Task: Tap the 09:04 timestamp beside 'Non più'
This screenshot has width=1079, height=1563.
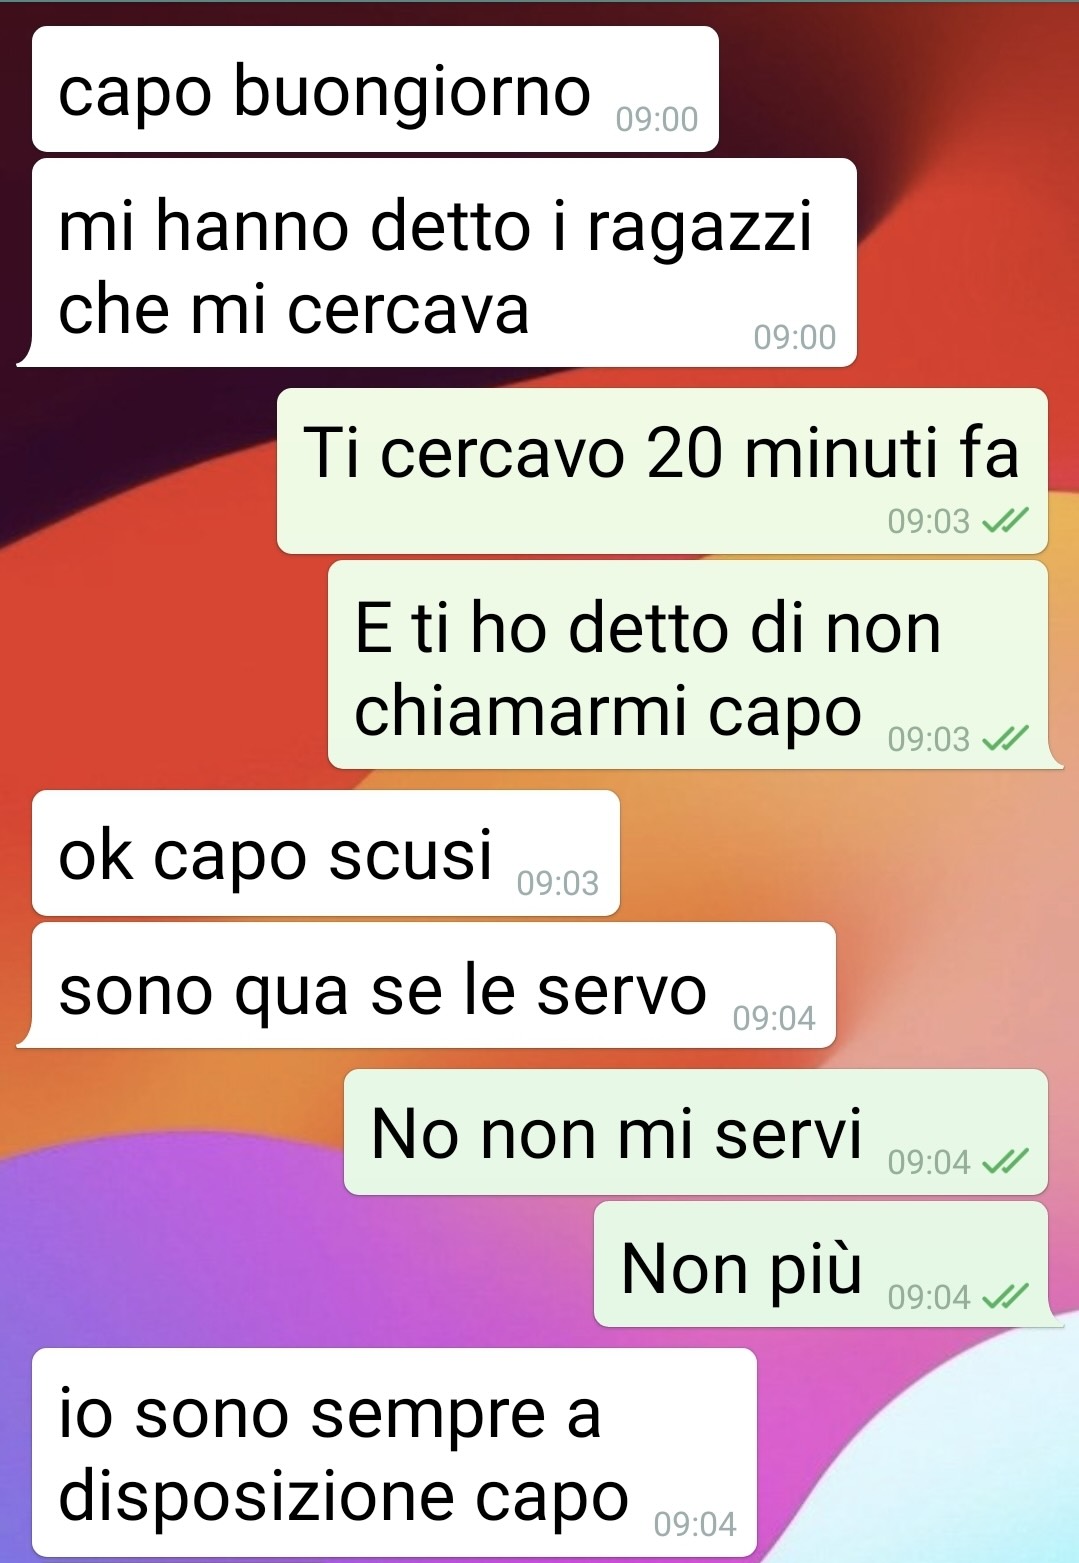Action: 929,1297
